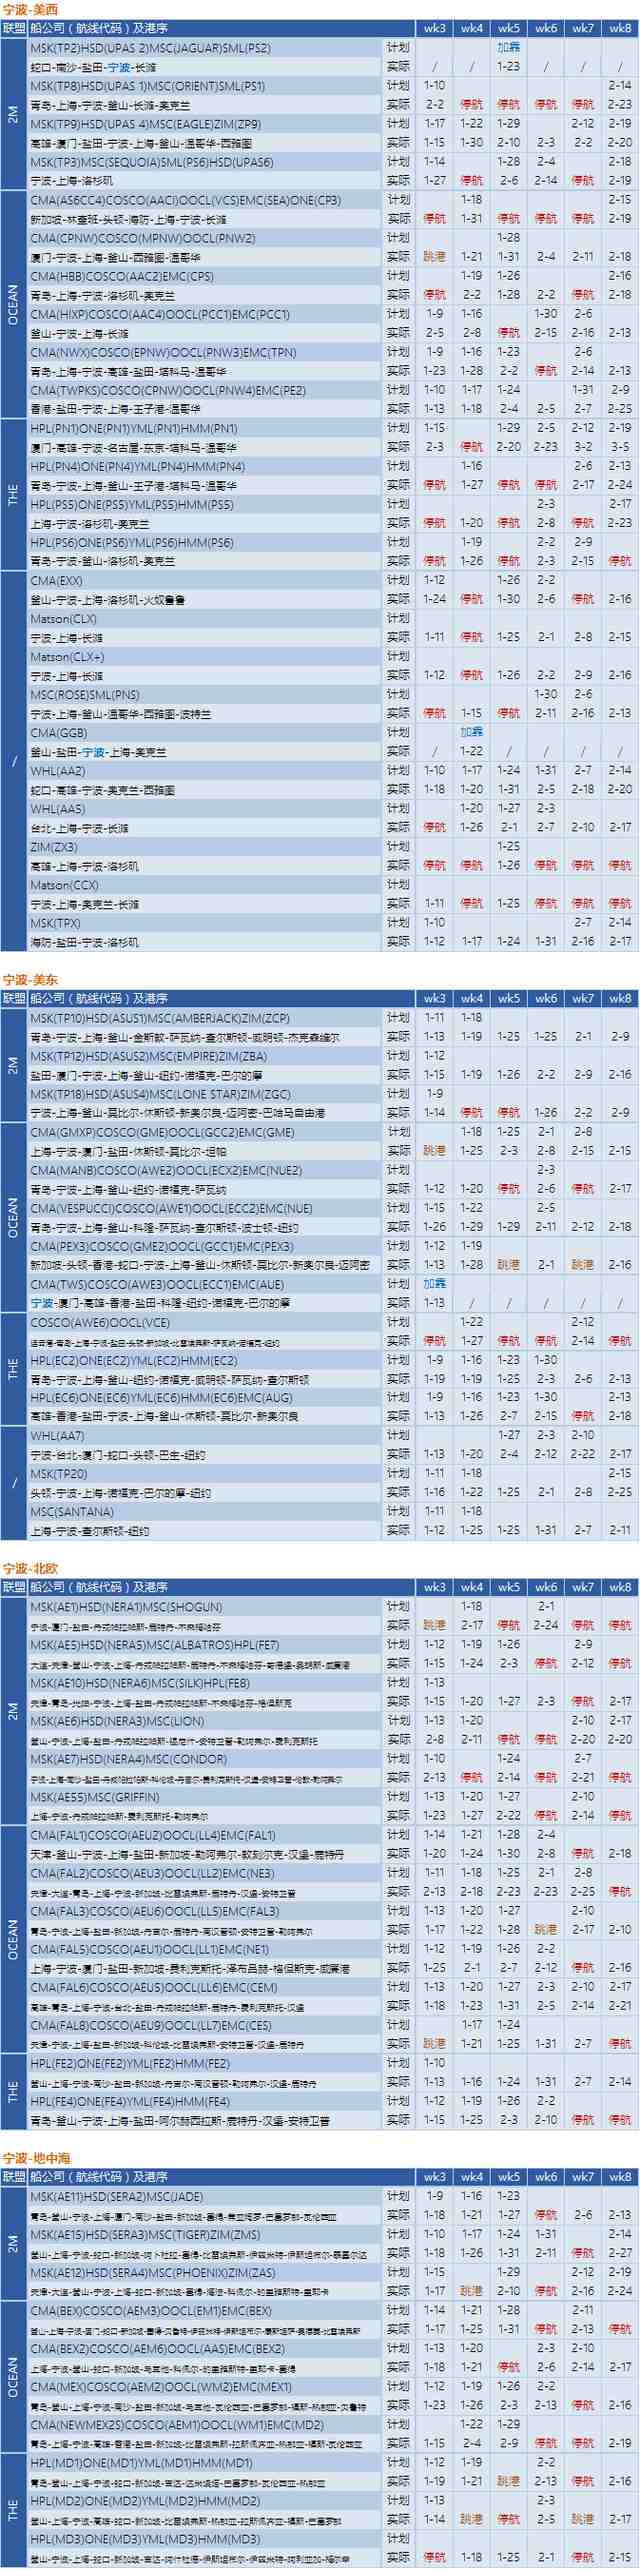The height and width of the screenshot is (2569, 640).
Task: Select the 宁波-北欧 section title
Action: click(30, 1569)
